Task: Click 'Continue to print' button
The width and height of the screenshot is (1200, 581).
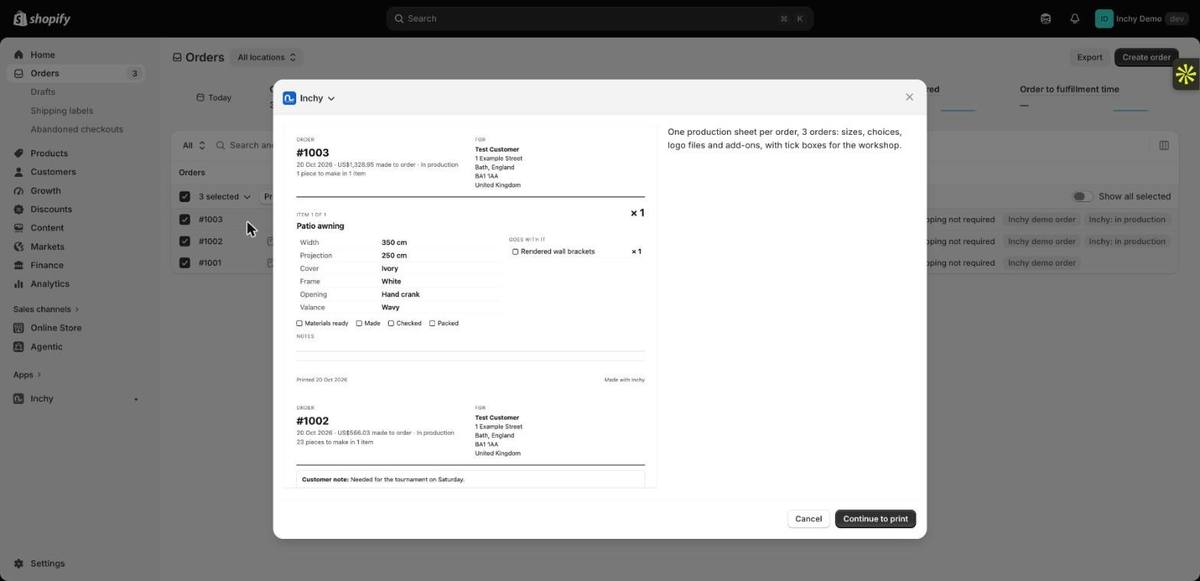Action: click(875, 519)
